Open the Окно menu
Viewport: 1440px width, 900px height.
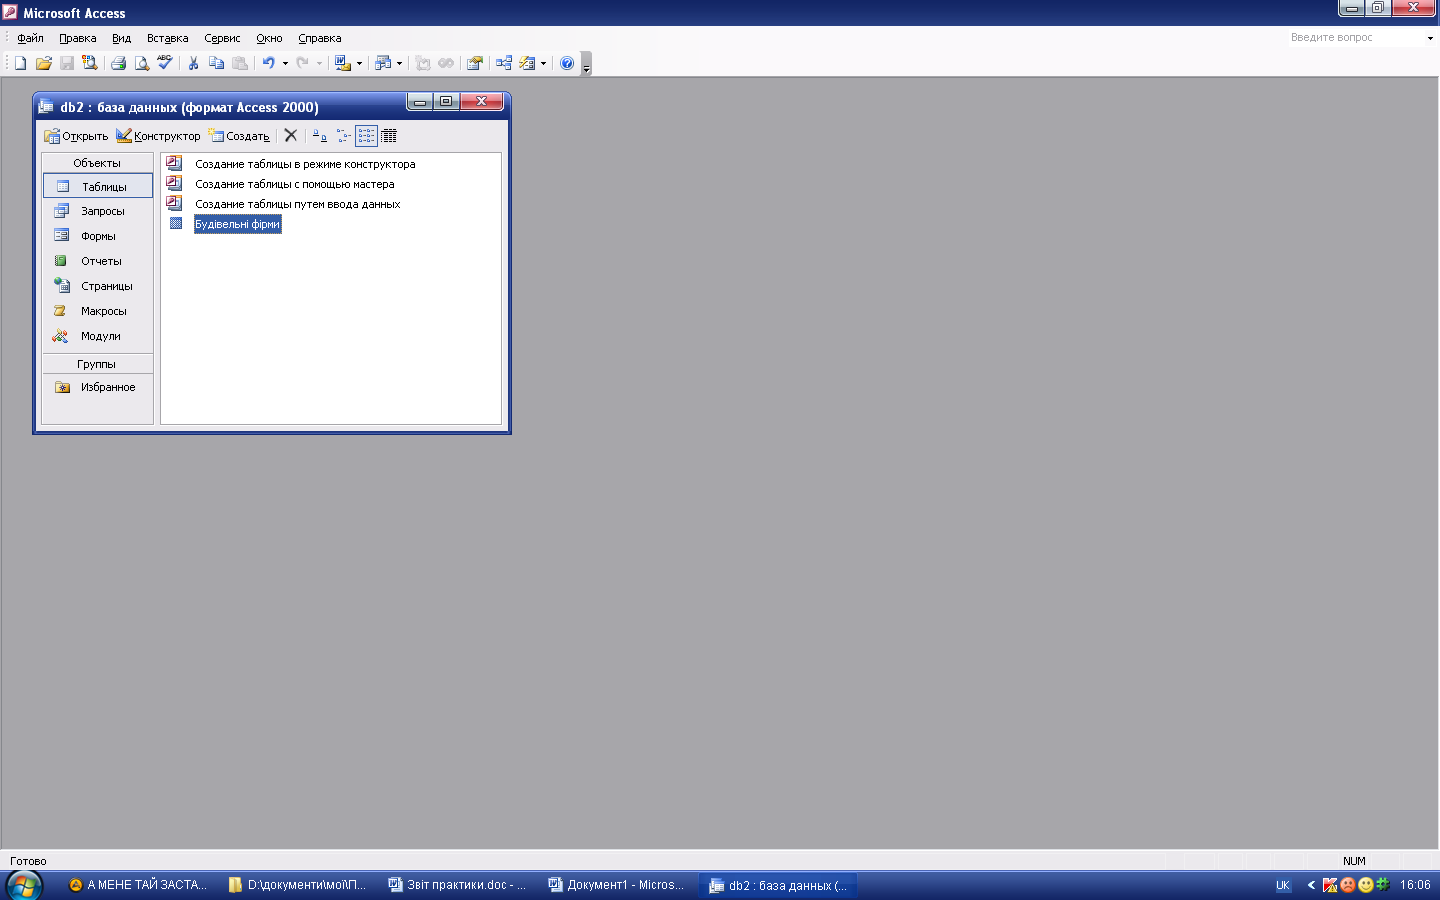pos(269,38)
